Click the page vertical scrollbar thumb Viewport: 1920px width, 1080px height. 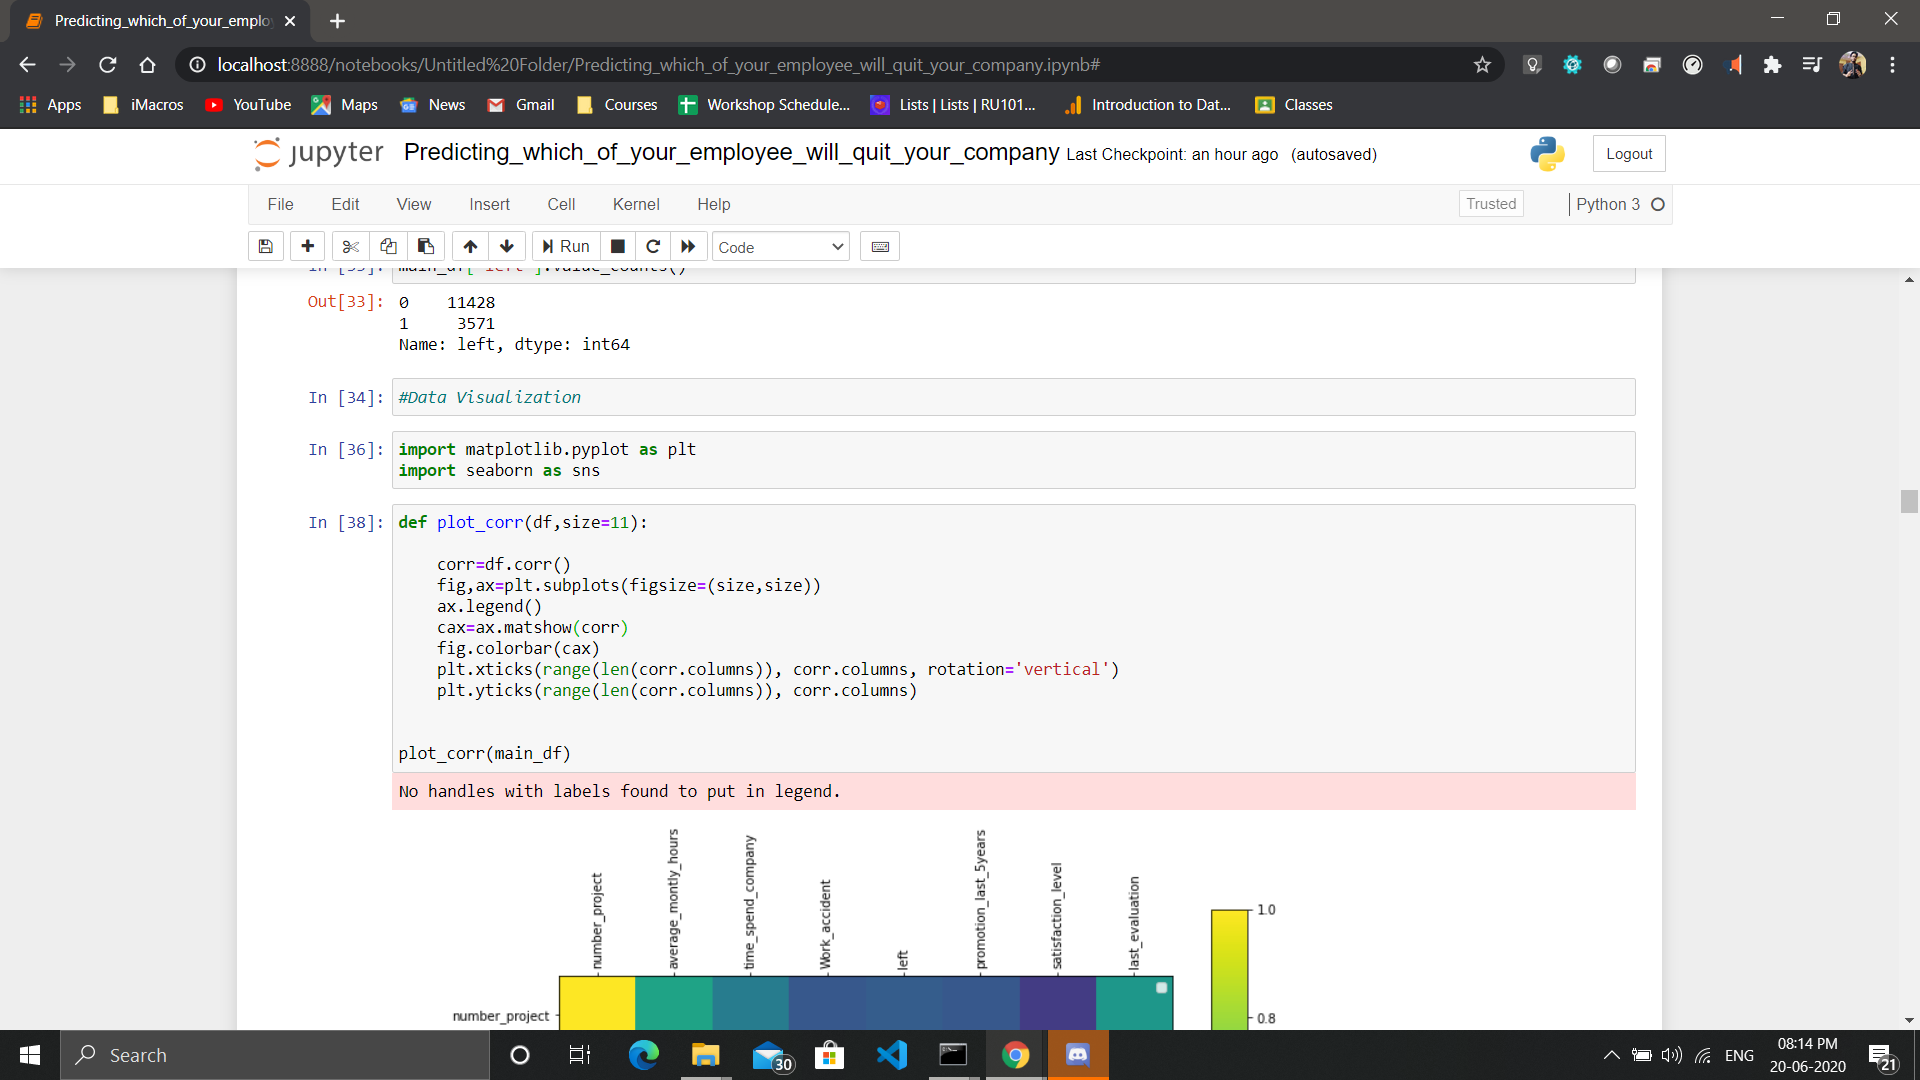[x=1909, y=501]
